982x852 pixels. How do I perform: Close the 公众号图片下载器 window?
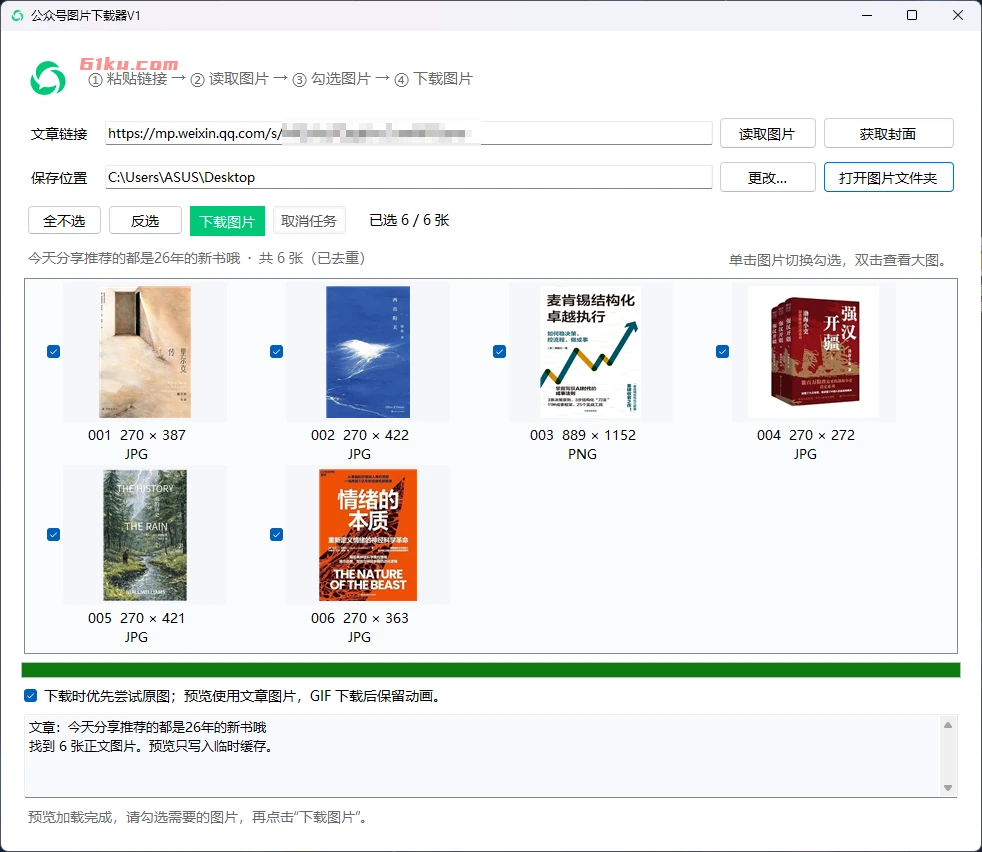[x=958, y=15]
